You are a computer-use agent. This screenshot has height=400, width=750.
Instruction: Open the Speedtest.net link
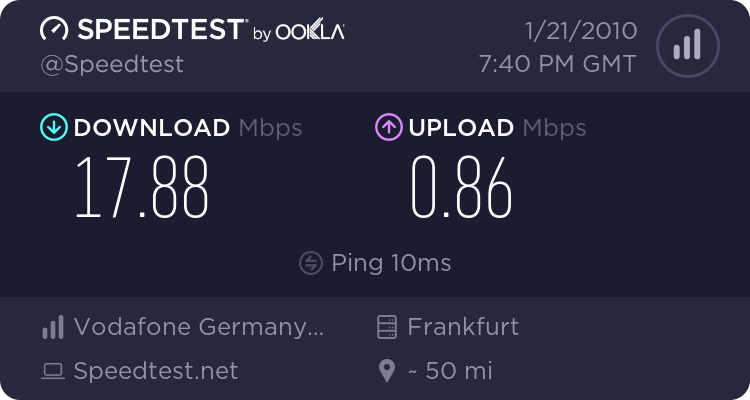(x=156, y=371)
